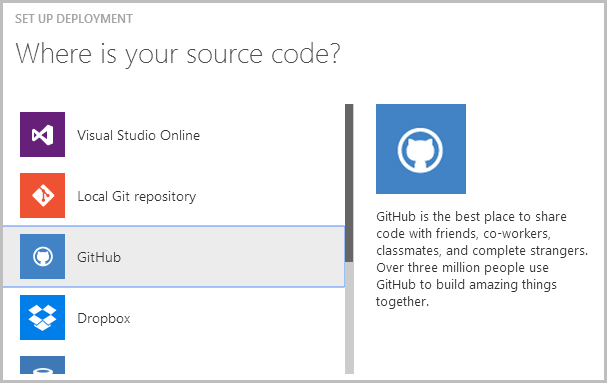607x383 pixels.
Task: Click the Local Git repository icon
Action: [42, 195]
